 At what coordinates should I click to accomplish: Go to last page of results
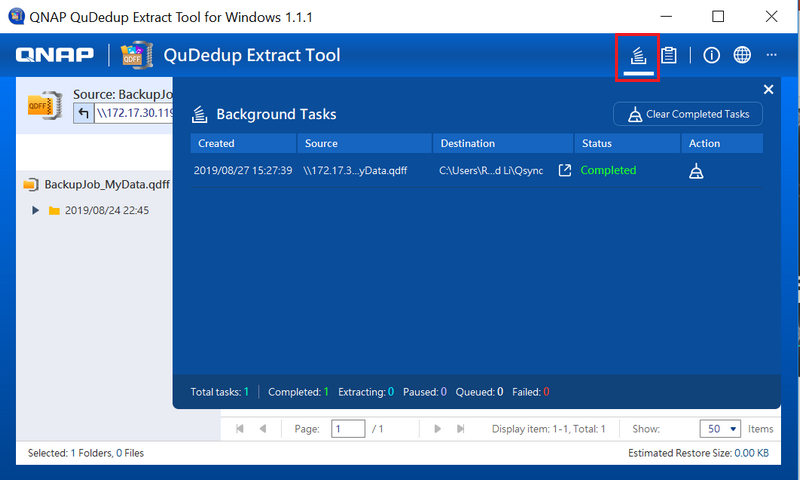point(460,428)
